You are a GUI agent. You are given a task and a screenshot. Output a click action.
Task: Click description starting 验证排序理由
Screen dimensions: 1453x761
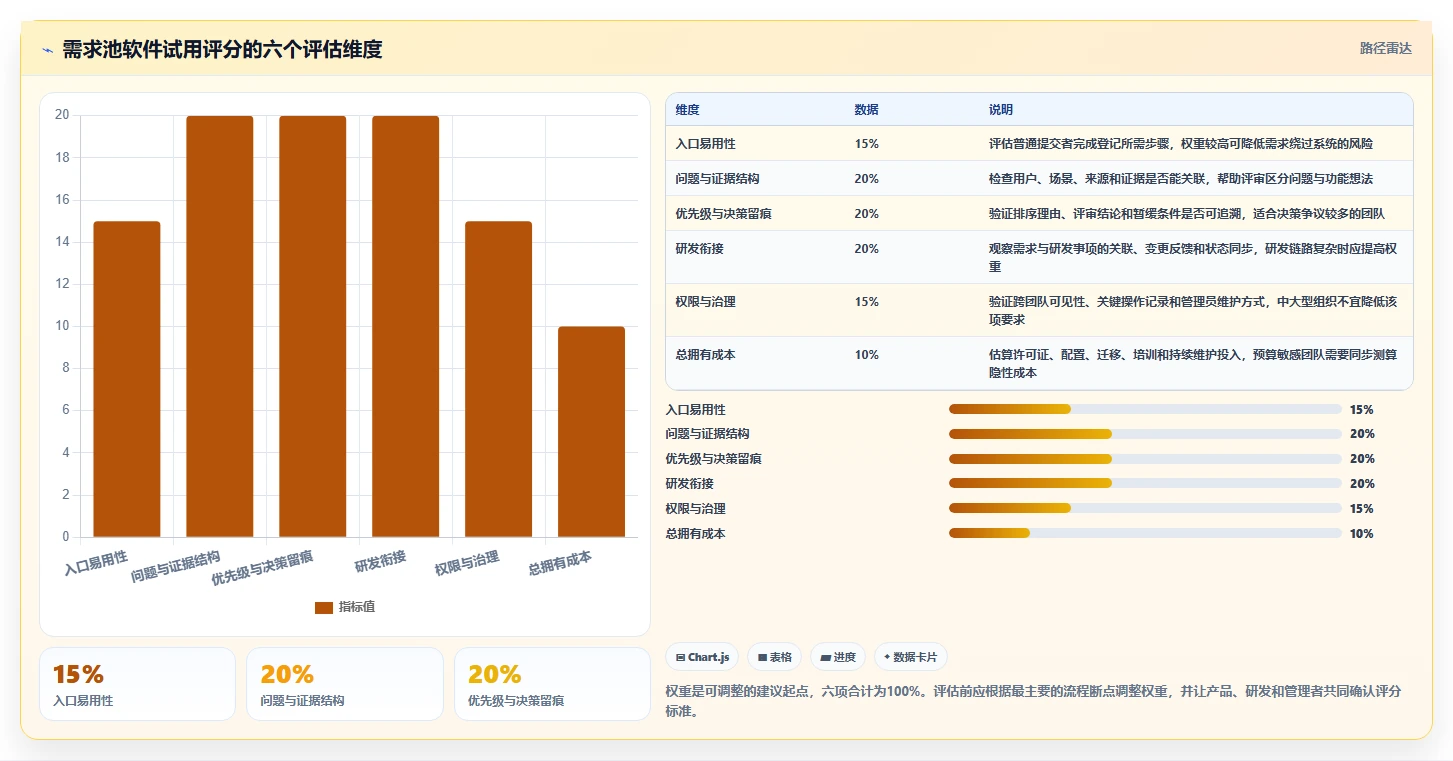pos(1187,214)
